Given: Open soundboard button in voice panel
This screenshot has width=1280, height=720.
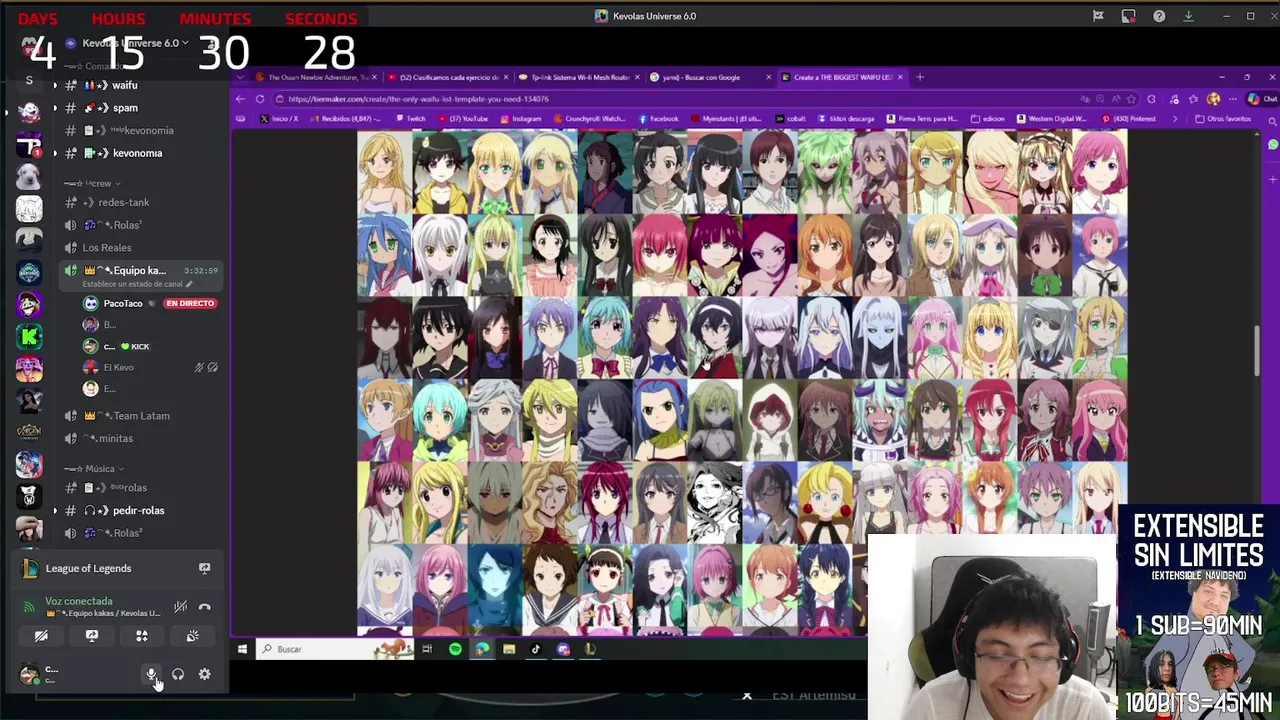Looking at the screenshot, I should click(x=192, y=636).
